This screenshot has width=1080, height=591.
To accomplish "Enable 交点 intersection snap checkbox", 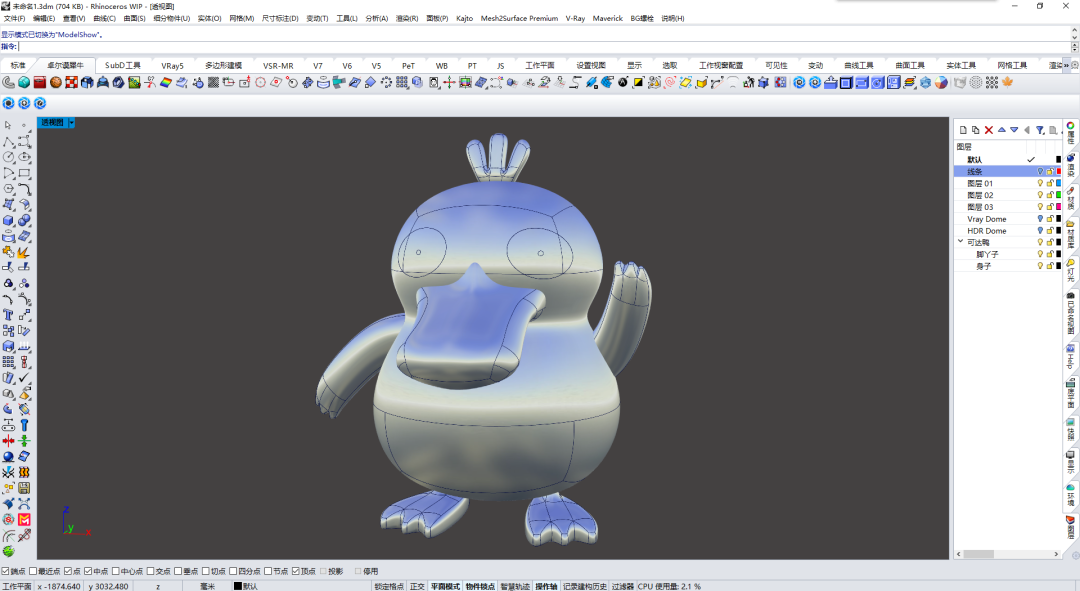I will coord(150,571).
